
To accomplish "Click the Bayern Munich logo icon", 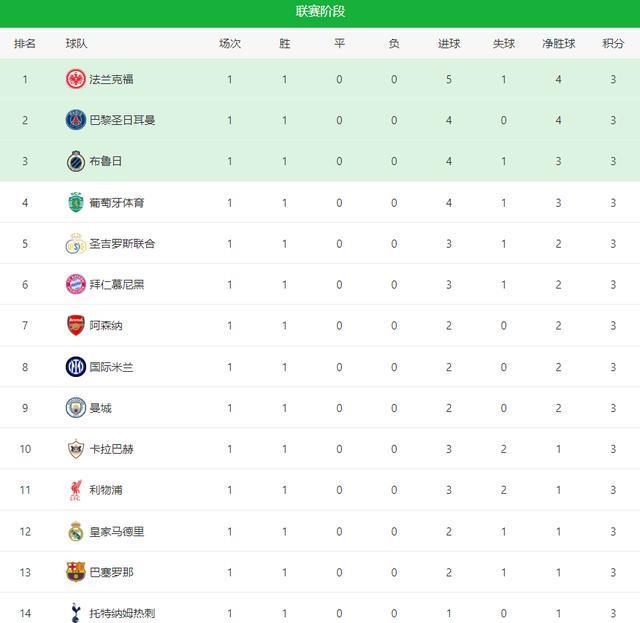I will click(x=76, y=284).
